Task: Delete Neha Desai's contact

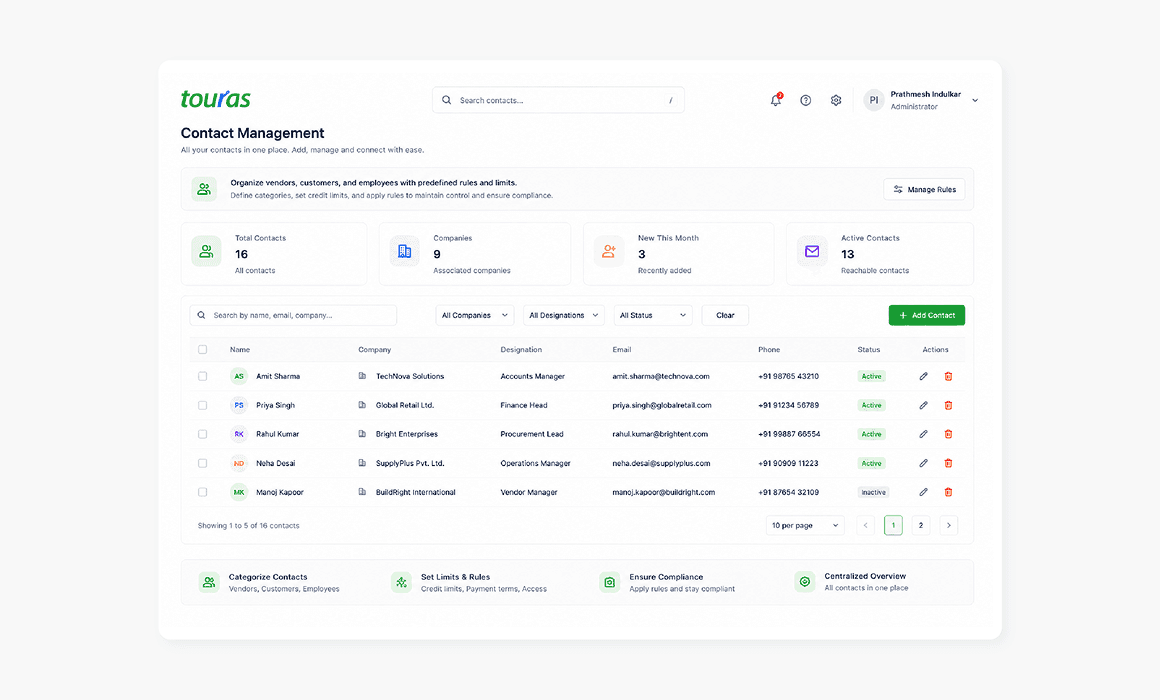Action: tap(948, 462)
